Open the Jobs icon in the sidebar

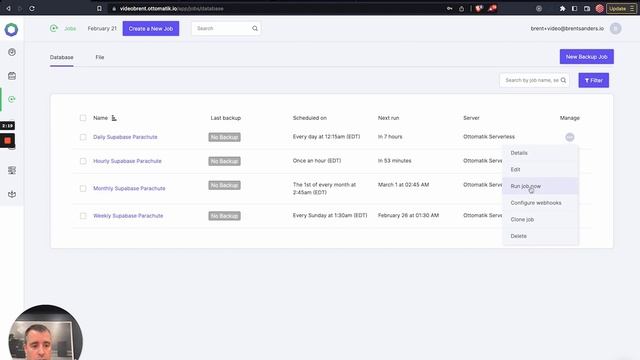tap(12, 99)
